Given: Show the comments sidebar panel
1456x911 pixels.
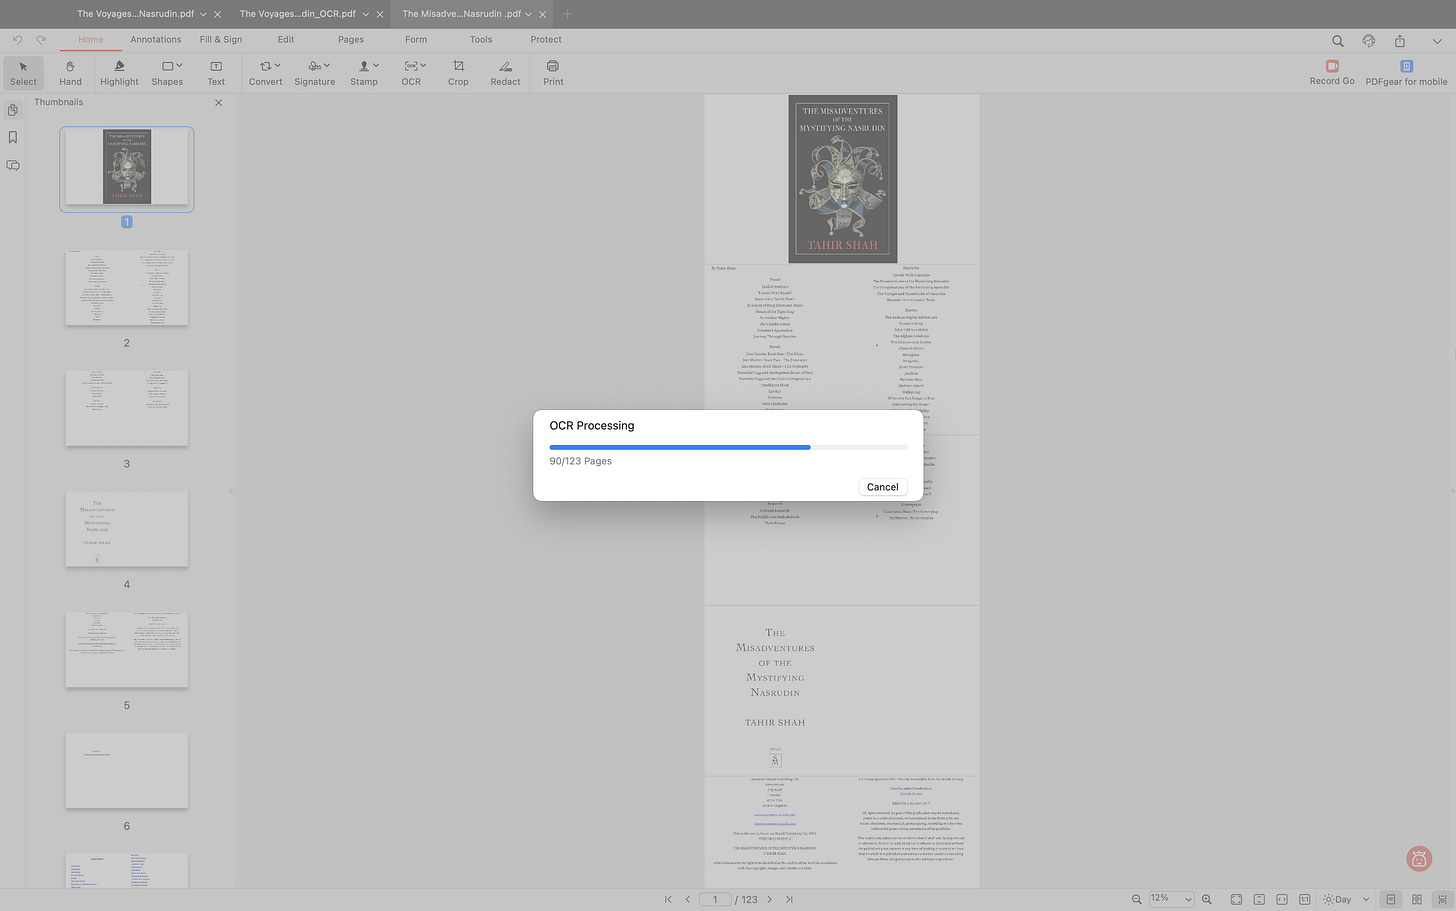Looking at the screenshot, I should pyautogui.click(x=13, y=165).
